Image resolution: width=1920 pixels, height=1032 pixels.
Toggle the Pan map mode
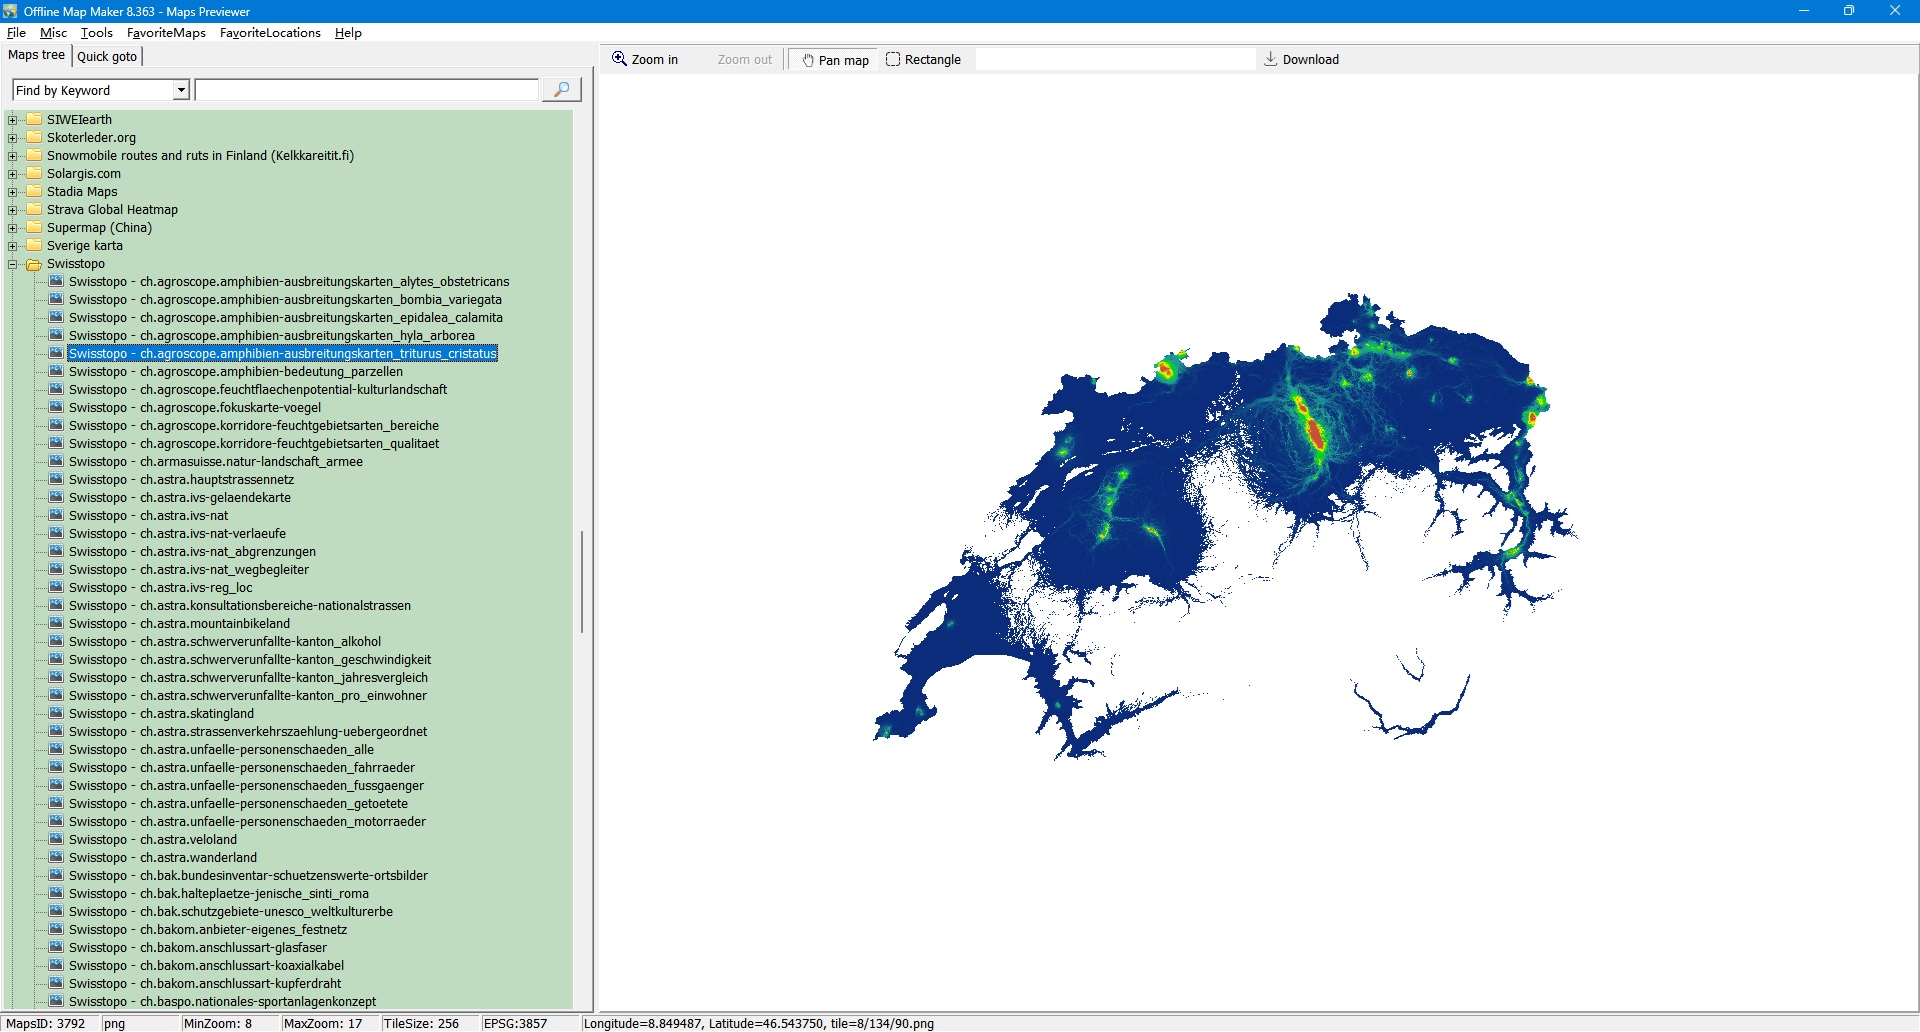point(834,60)
